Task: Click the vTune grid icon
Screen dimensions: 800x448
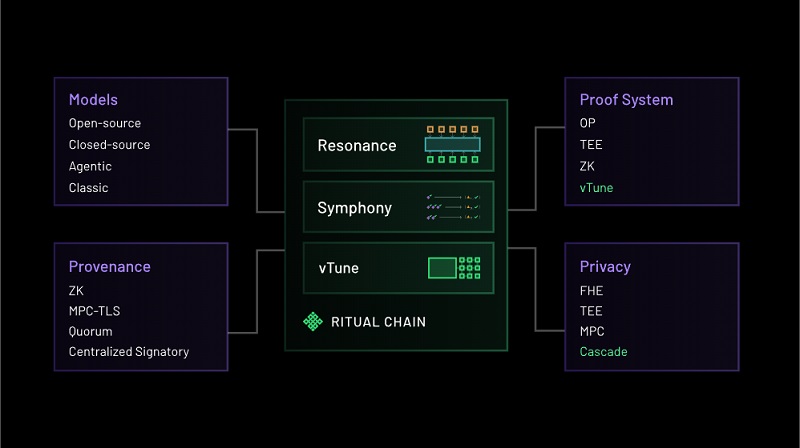Action: (x=454, y=268)
